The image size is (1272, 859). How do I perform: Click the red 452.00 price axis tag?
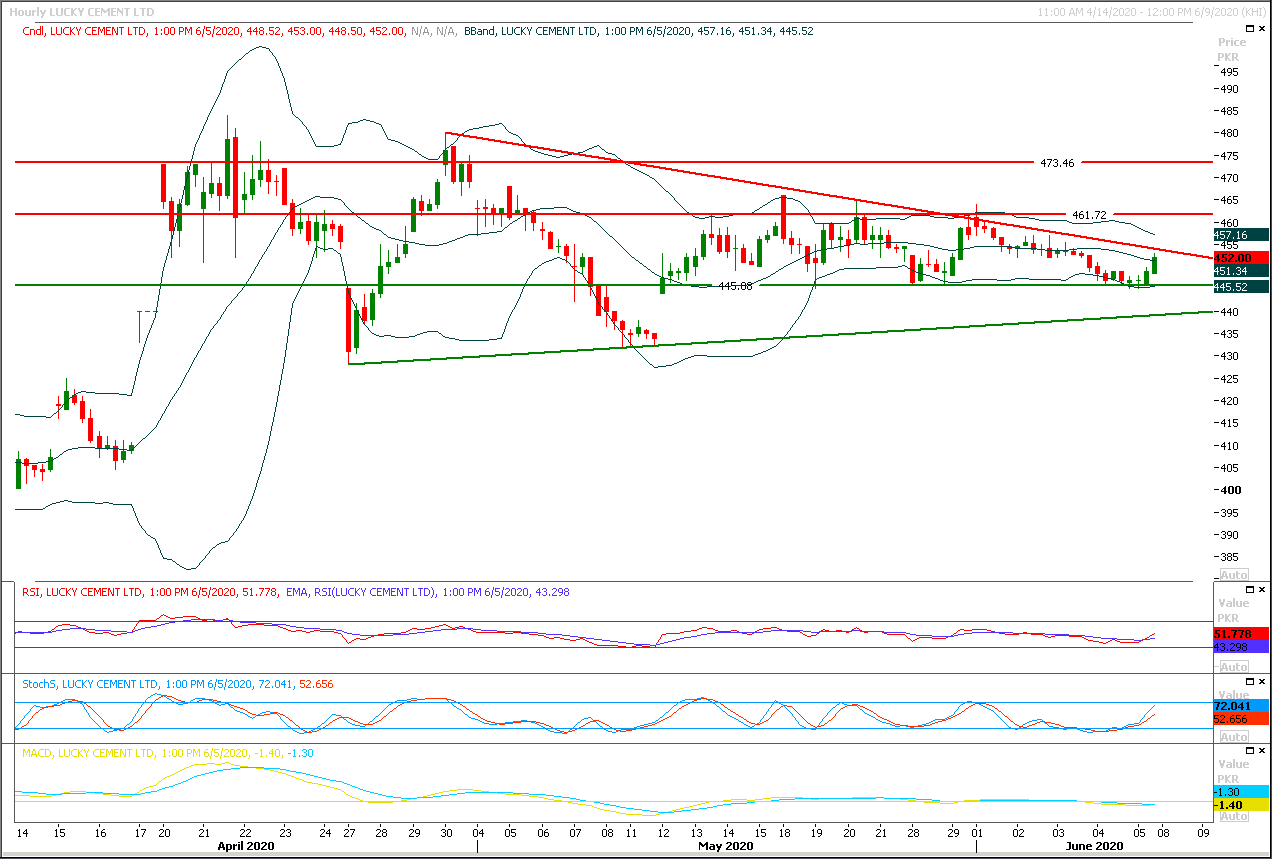1241,256
